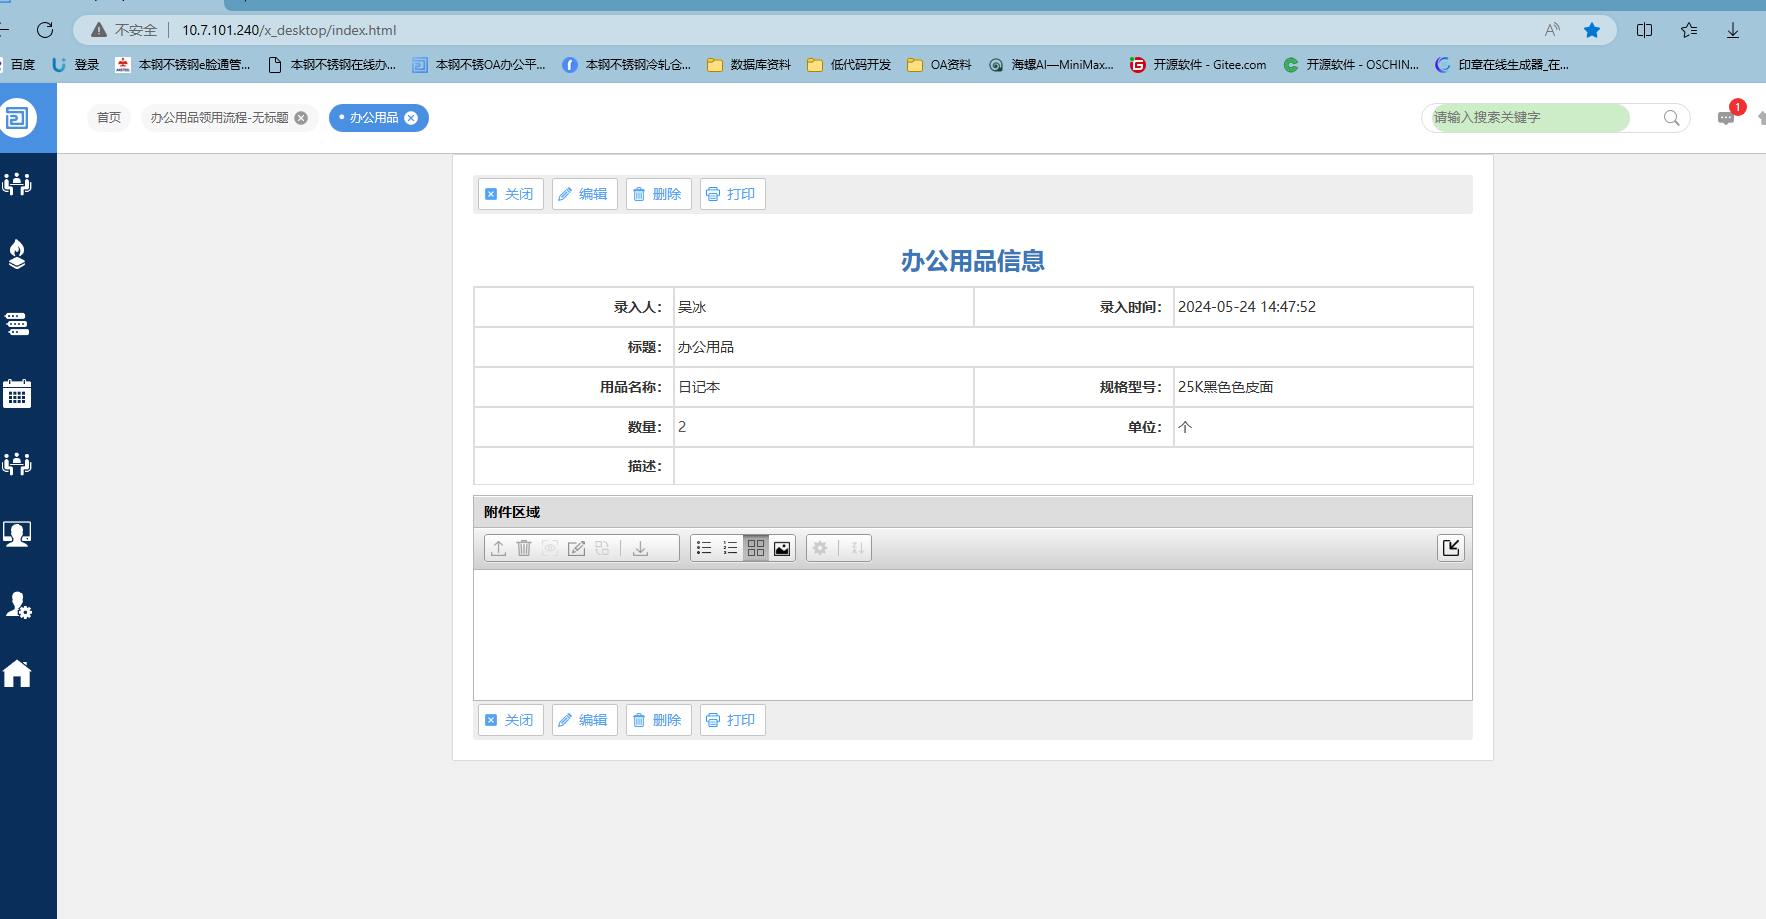Click the upload attachment icon
Image resolution: width=1766 pixels, height=919 pixels.
pyautogui.click(x=498, y=548)
